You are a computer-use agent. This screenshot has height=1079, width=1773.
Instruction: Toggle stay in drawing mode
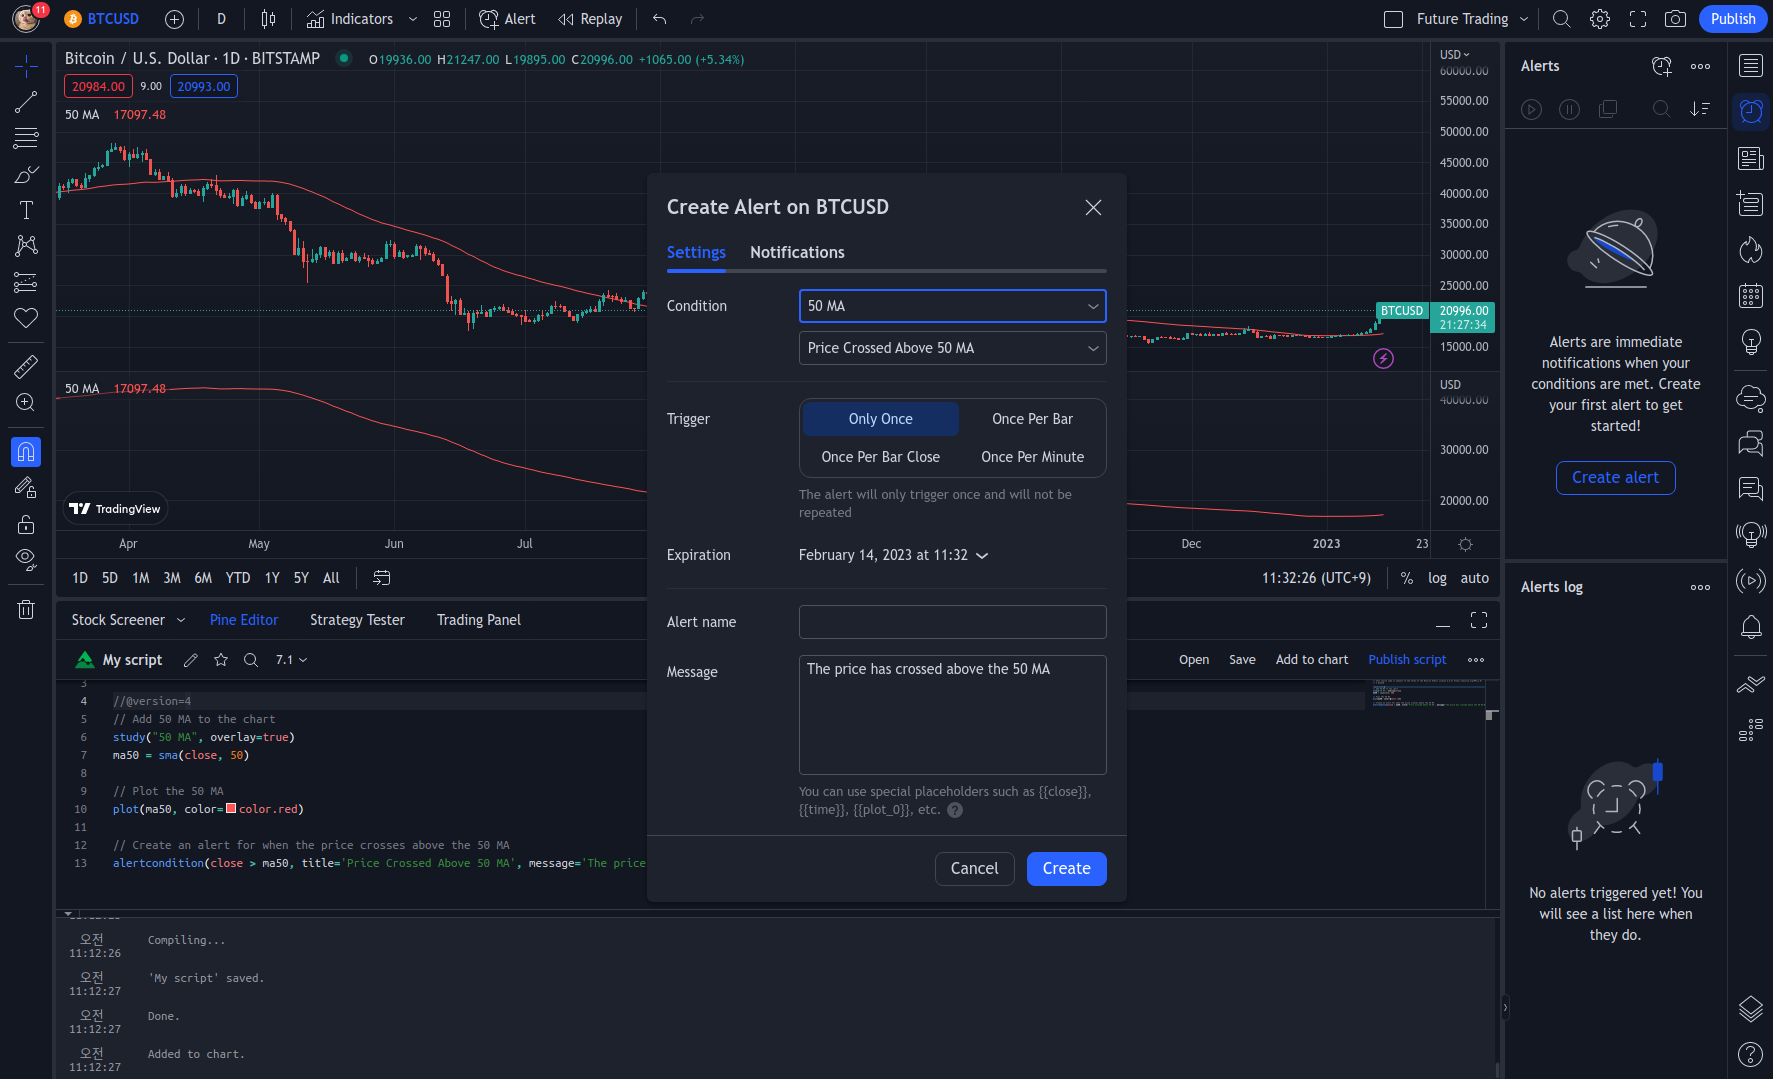pos(26,488)
